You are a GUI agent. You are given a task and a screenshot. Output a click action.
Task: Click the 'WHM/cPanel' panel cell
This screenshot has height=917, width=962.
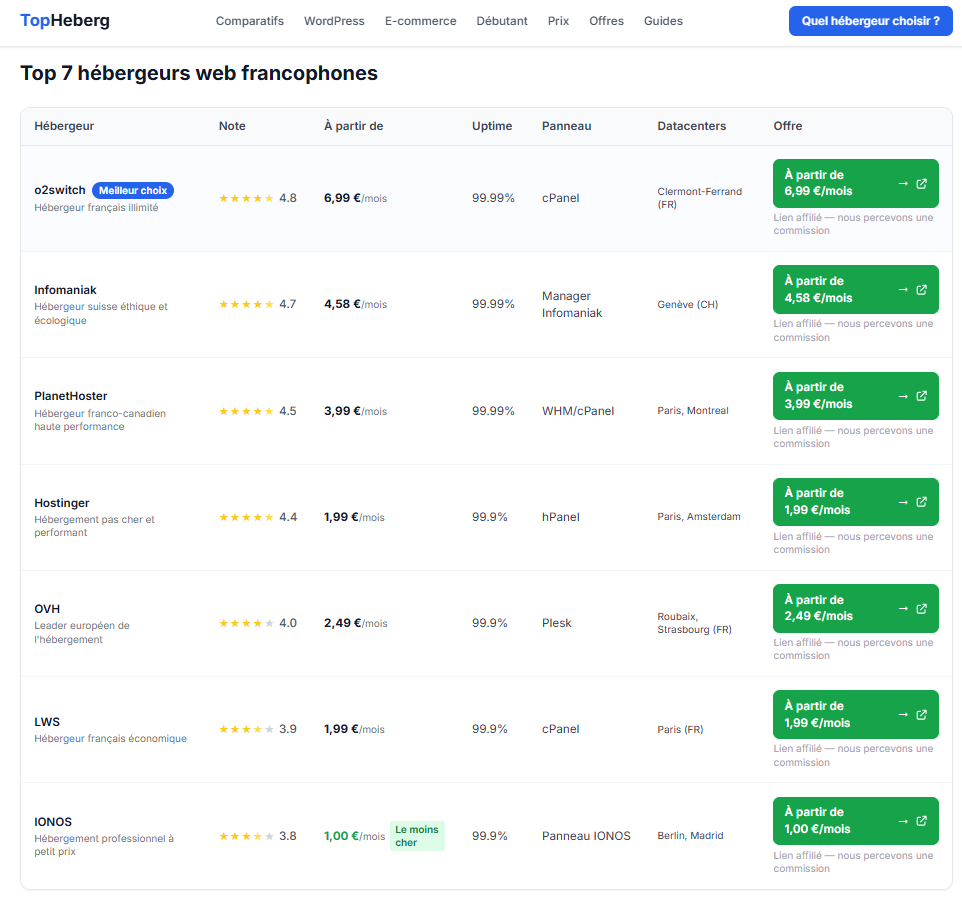point(578,411)
